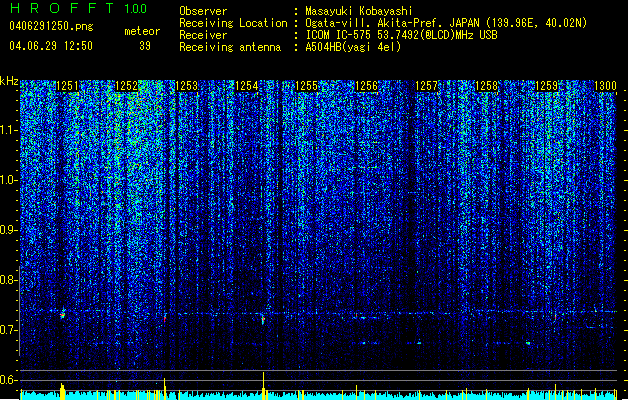Click the 0.7 kHz axis label
The image size is (629, 400).
point(9,330)
